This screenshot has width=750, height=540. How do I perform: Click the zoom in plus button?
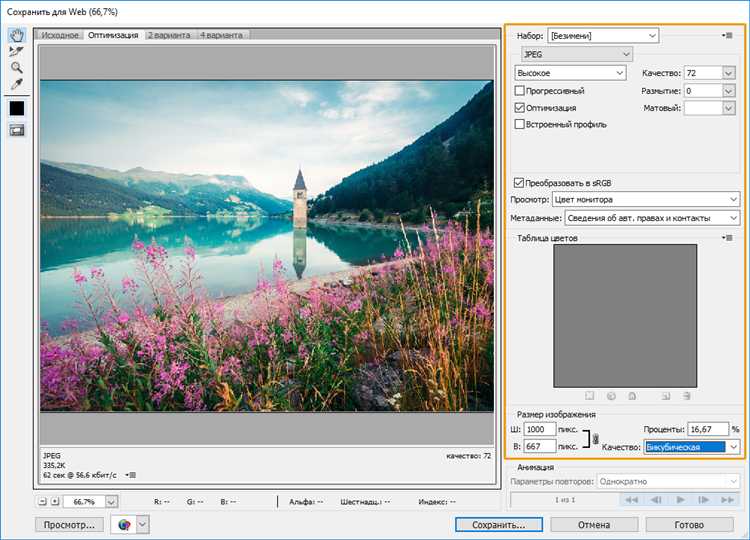pos(55,501)
